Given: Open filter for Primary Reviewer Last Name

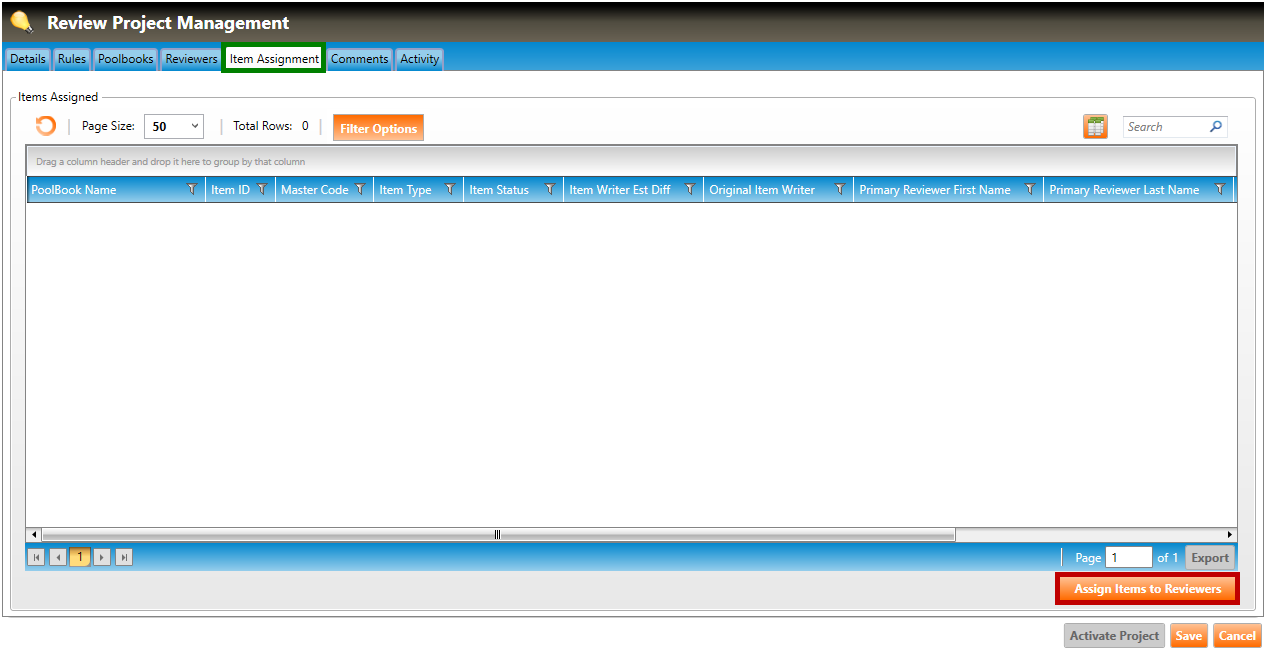Looking at the screenshot, I should 1219,189.
